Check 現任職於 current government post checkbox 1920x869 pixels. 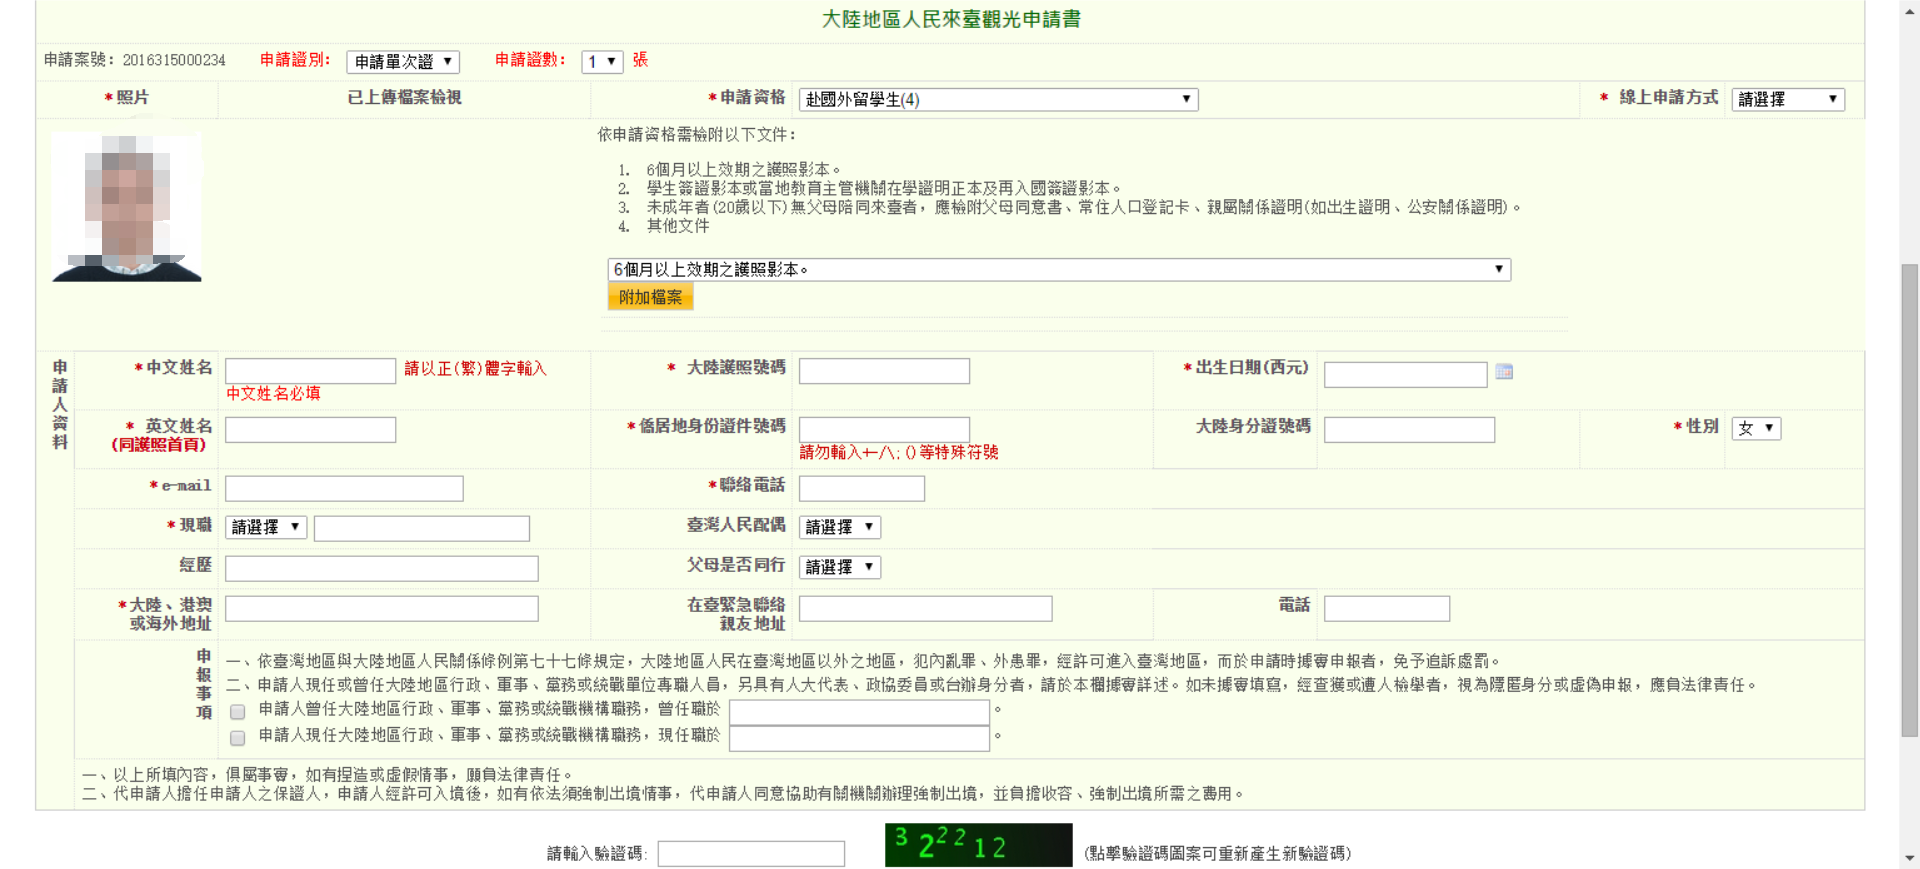pos(238,738)
